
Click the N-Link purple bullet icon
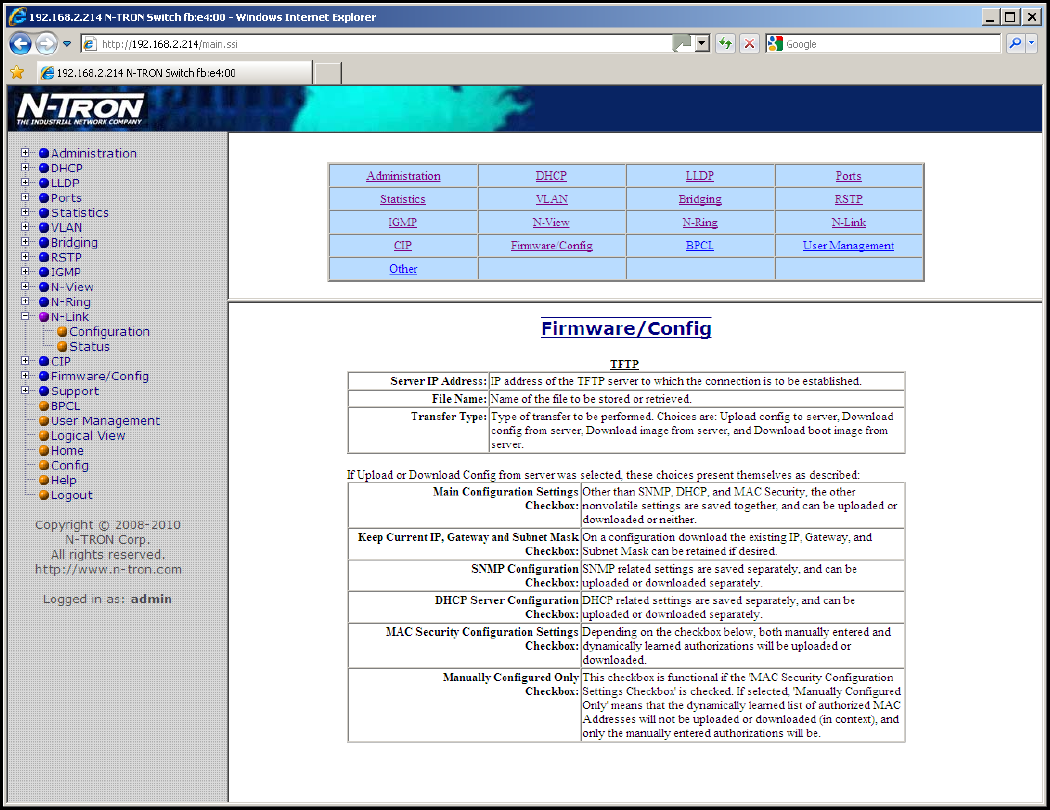[44, 317]
